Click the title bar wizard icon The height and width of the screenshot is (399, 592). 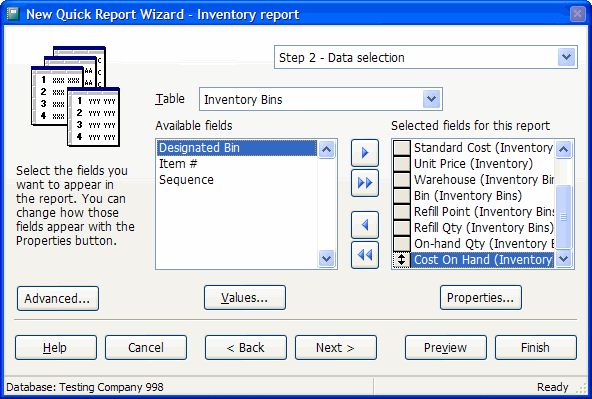click(x=13, y=14)
